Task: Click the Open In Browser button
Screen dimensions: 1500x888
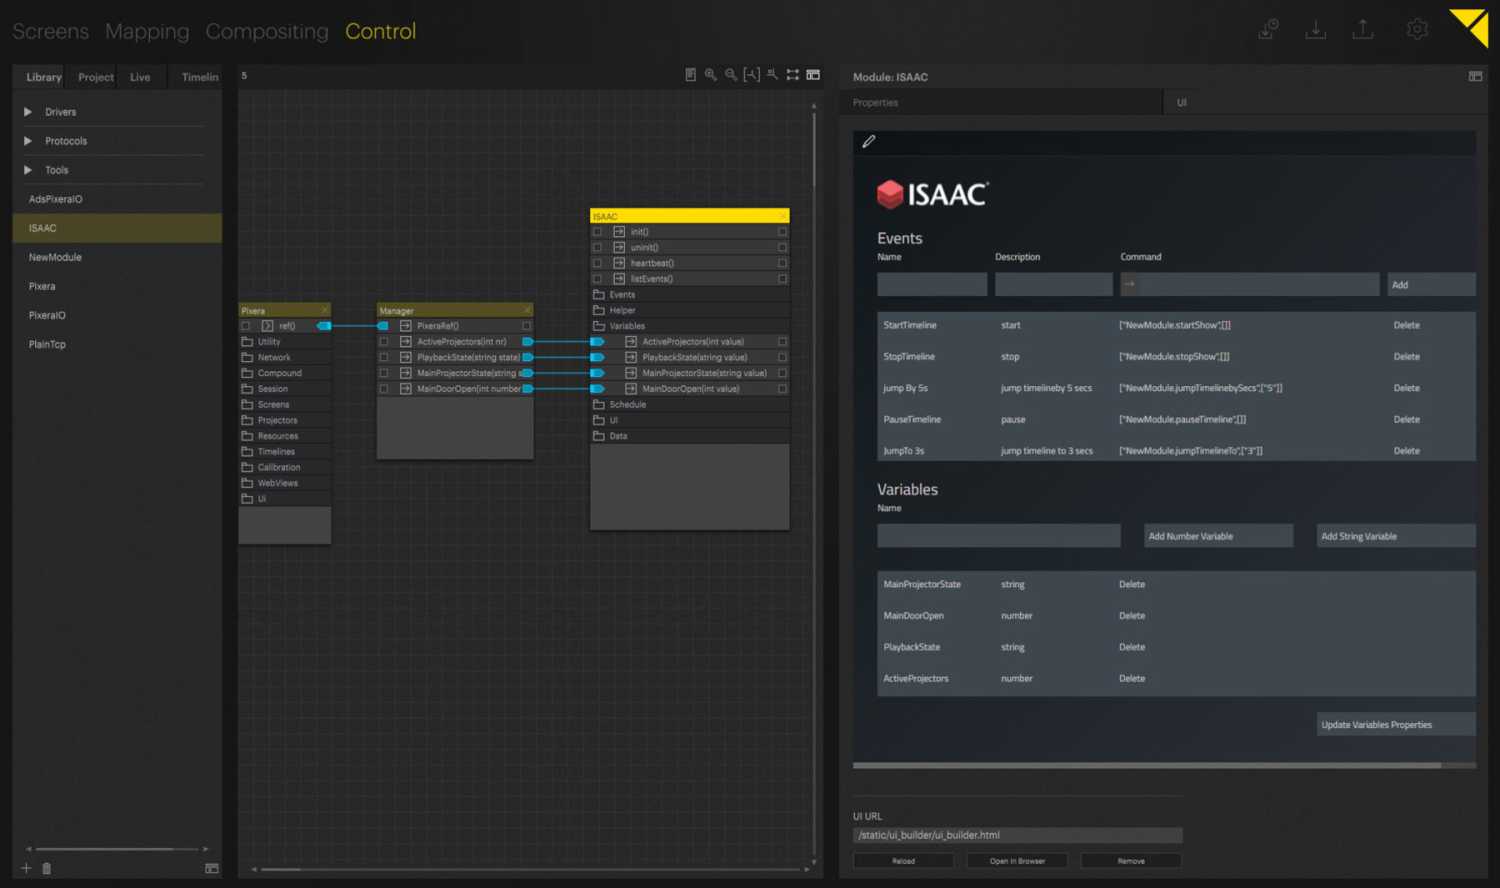Action: 1017,860
